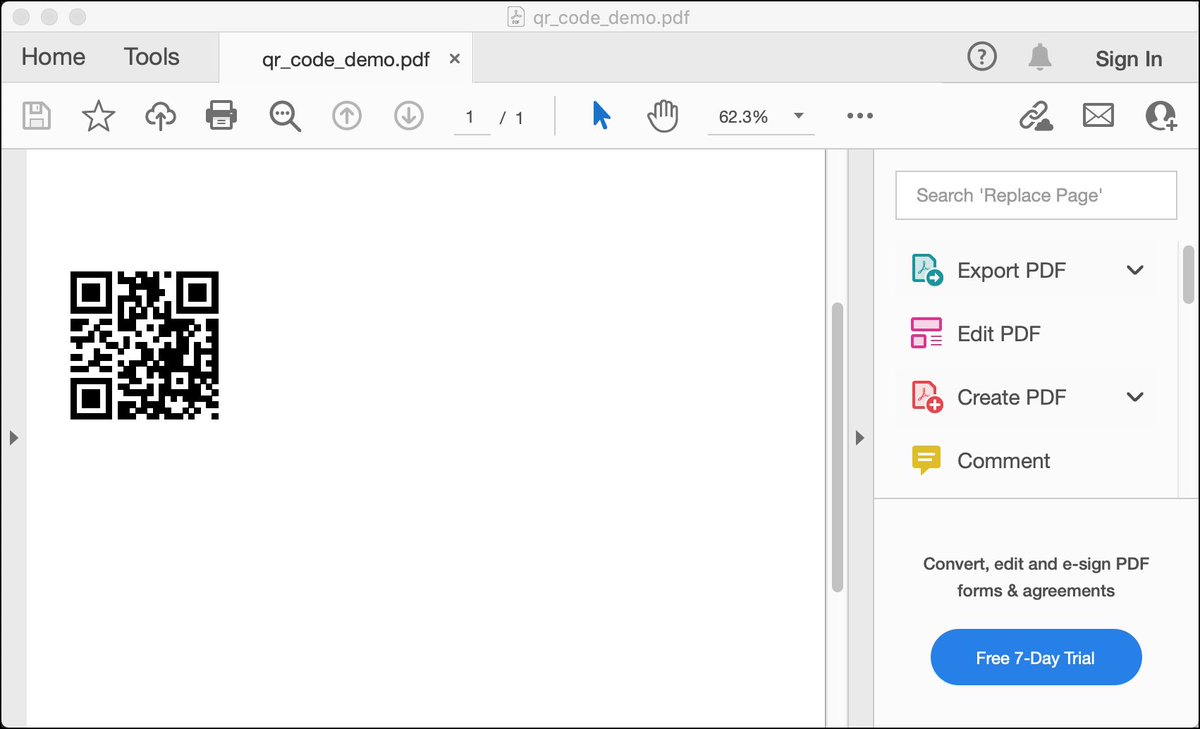The image size is (1200, 729).
Task: Click the Comment speech bubble icon
Action: (927, 460)
